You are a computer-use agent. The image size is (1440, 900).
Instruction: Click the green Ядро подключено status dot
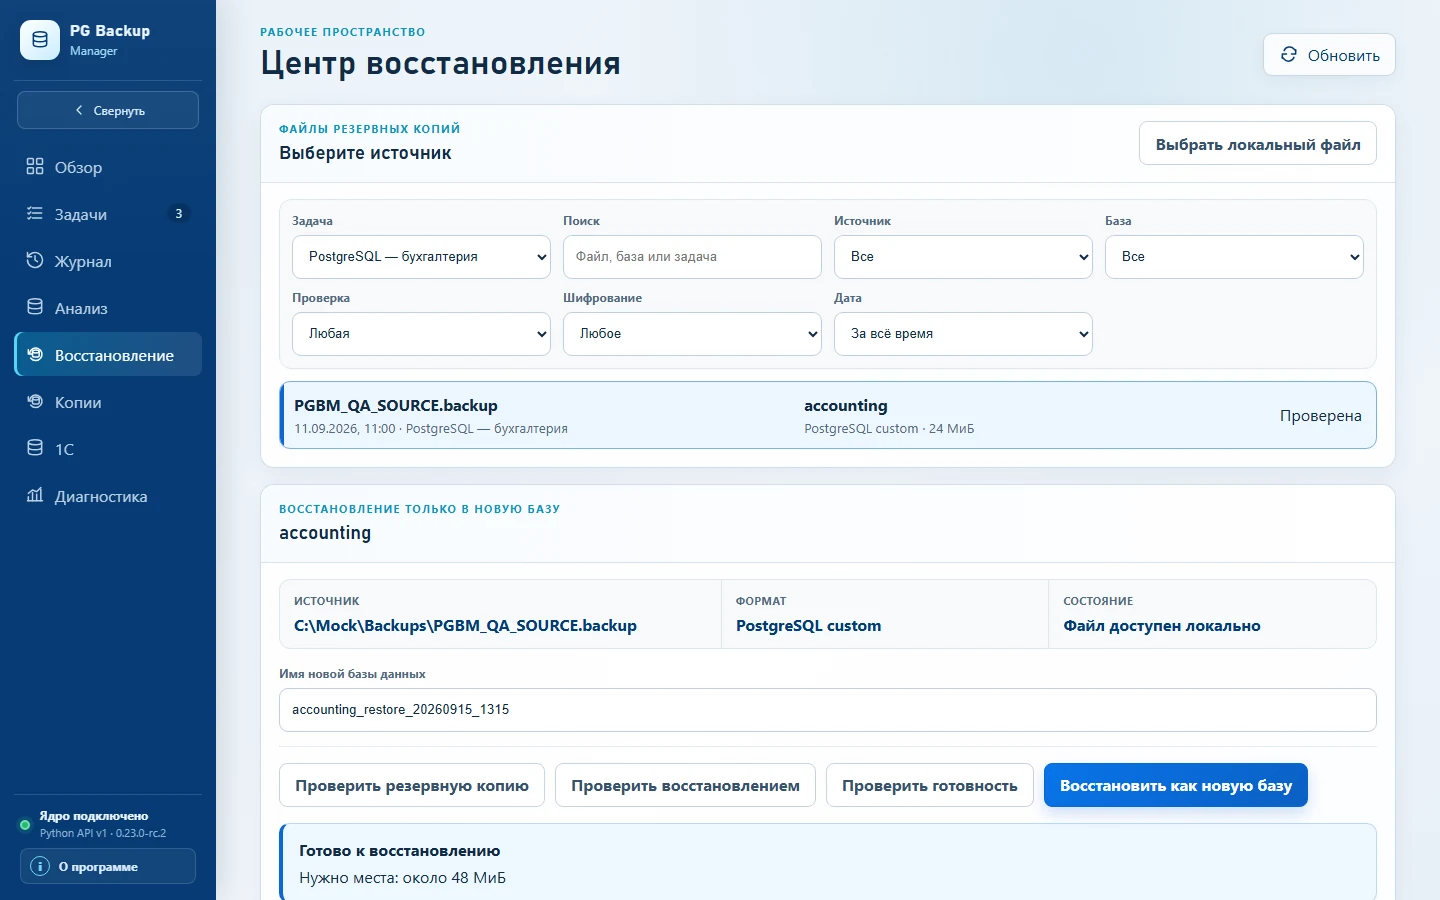(x=25, y=825)
